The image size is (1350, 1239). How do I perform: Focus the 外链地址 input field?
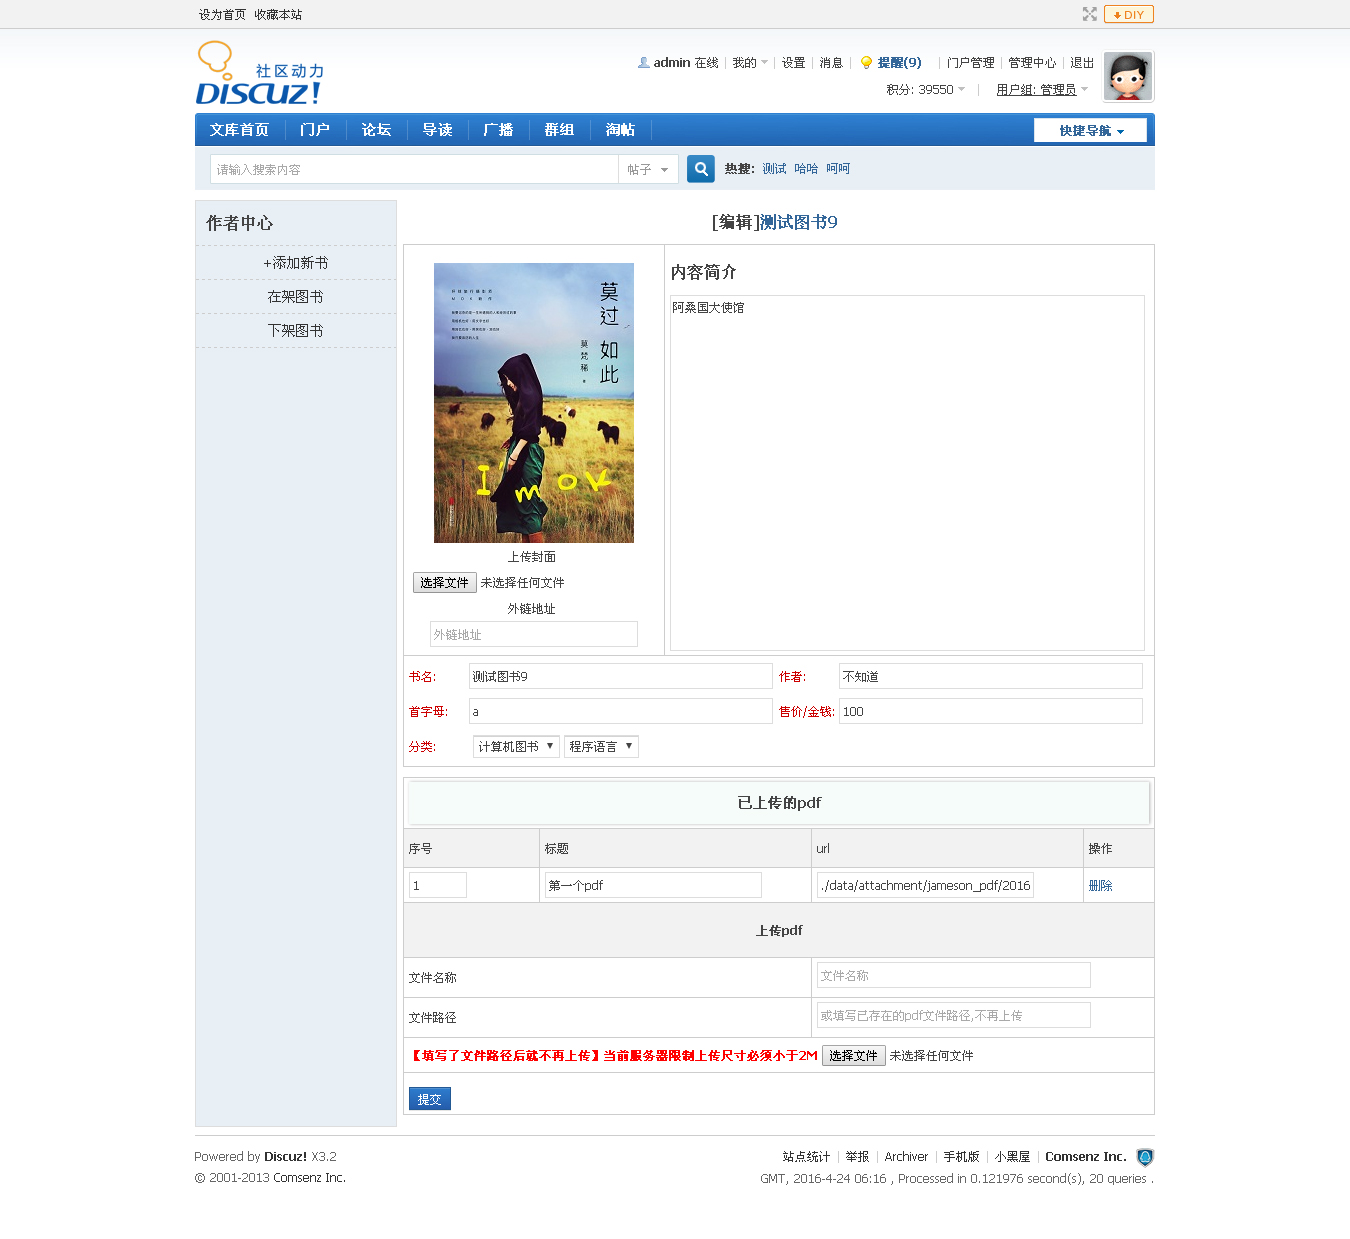534,634
